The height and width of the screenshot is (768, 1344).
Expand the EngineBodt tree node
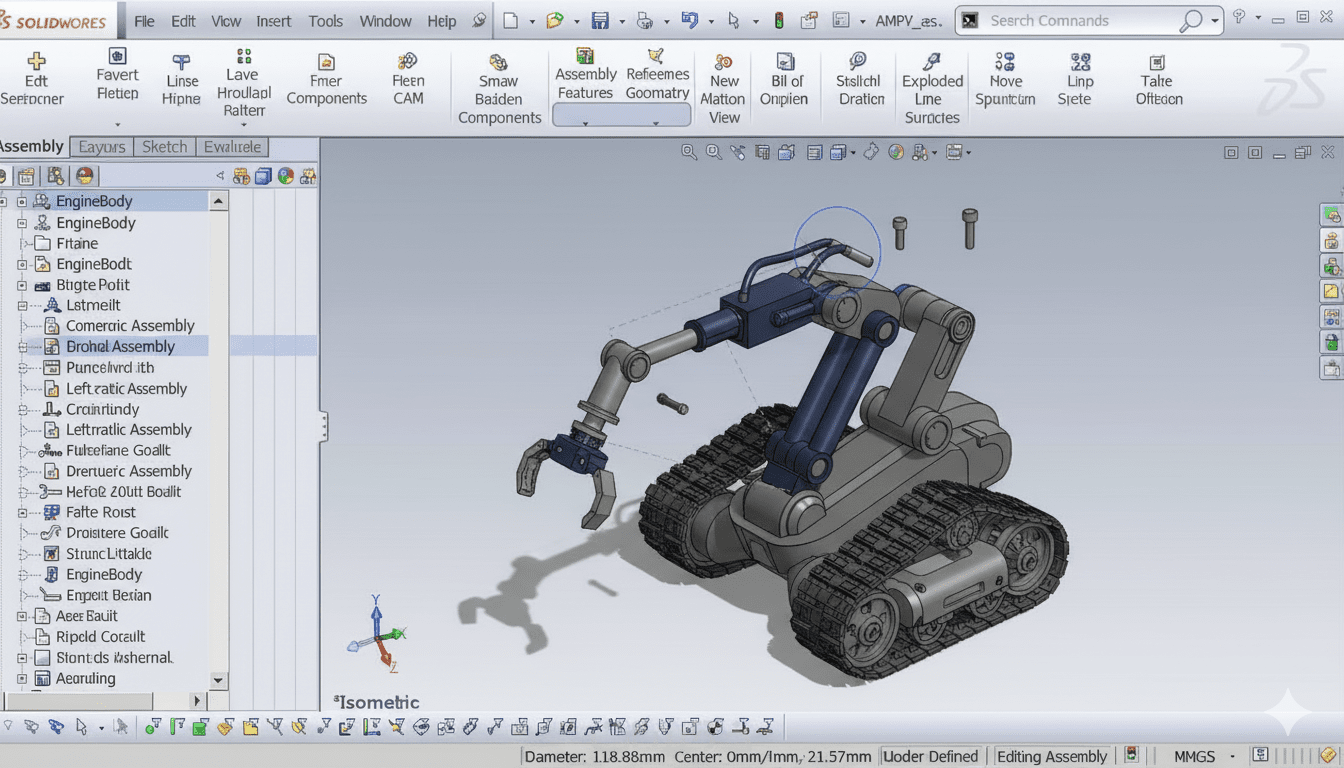[23, 265]
